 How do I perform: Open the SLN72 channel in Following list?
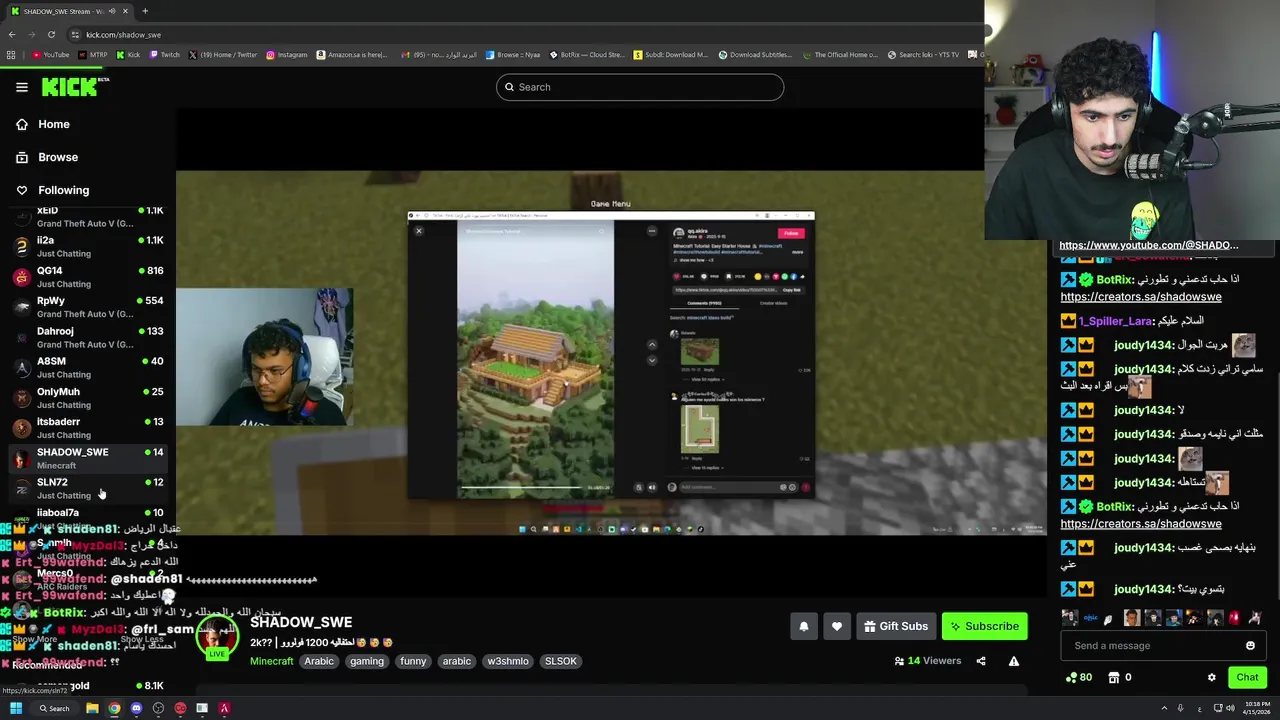point(88,488)
